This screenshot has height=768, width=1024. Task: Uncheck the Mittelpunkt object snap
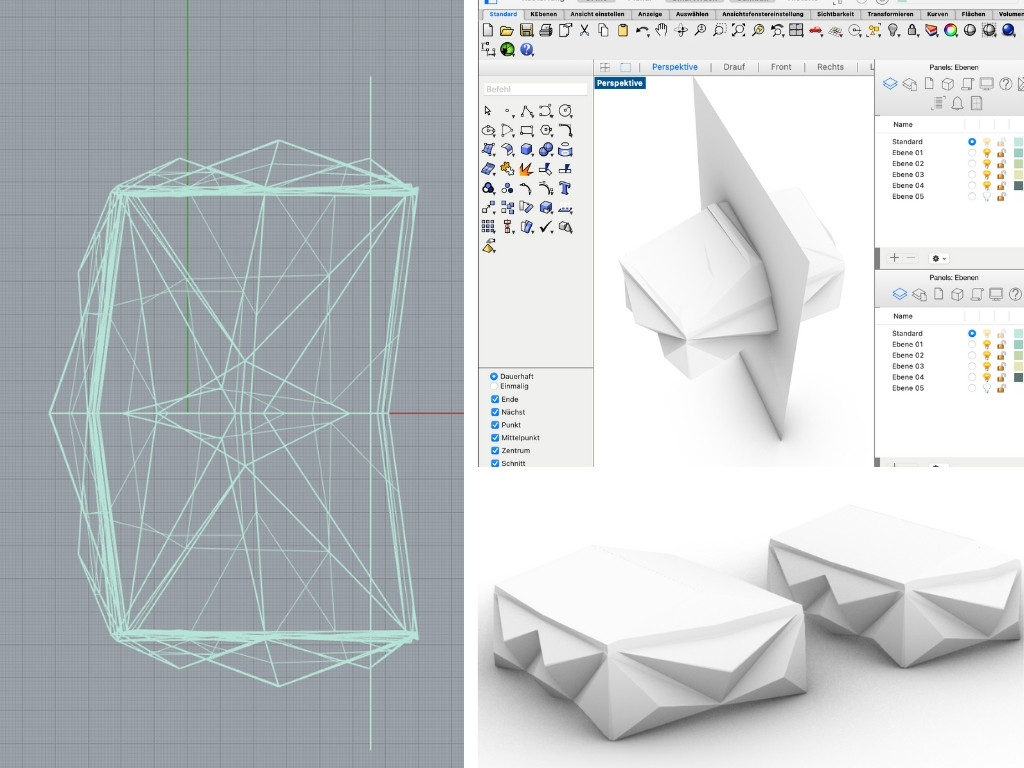[x=495, y=438]
